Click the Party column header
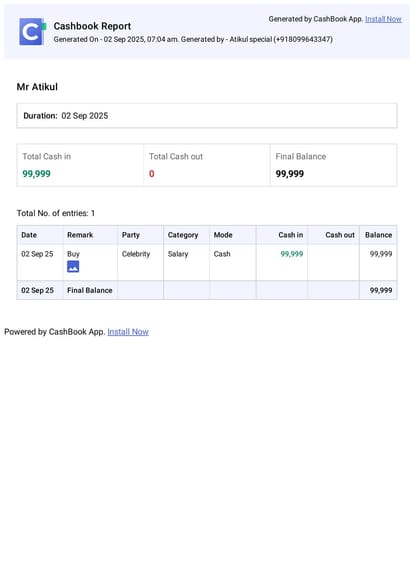Viewport: 414px width, 585px height. pyautogui.click(x=131, y=235)
